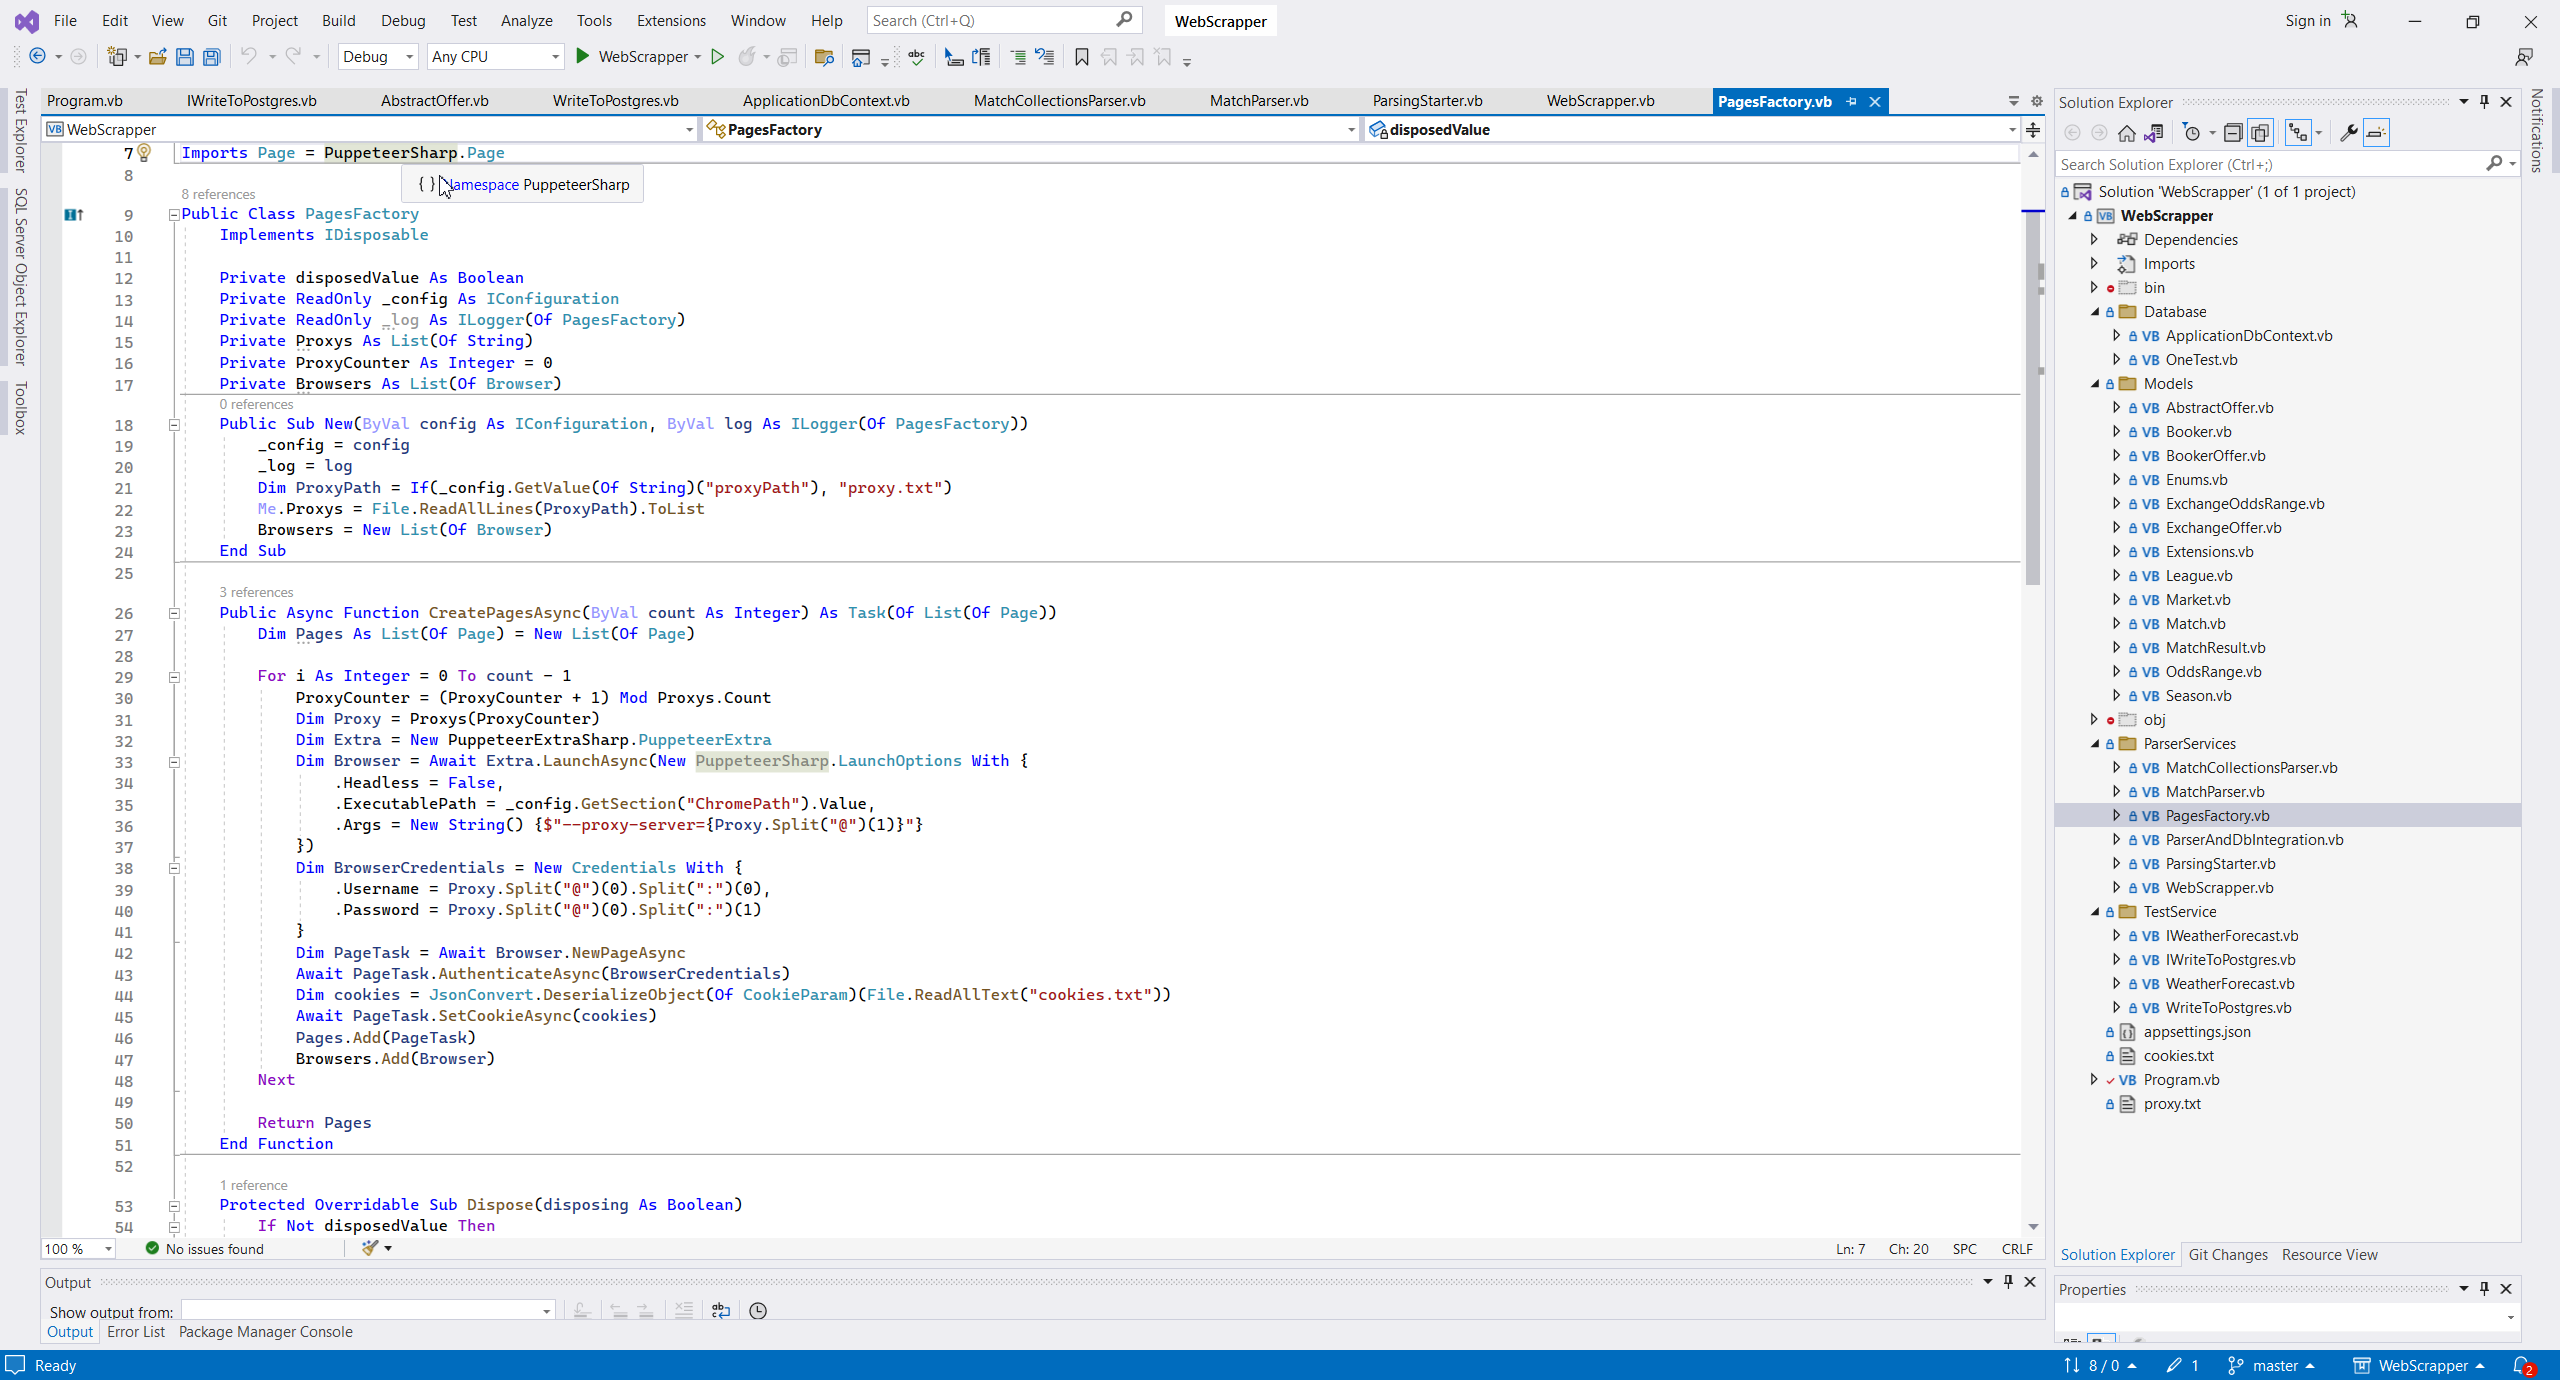Collapse the Models folder in Solution Explorer
The height and width of the screenshot is (1380, 2560).
[x=2095, y=384]
